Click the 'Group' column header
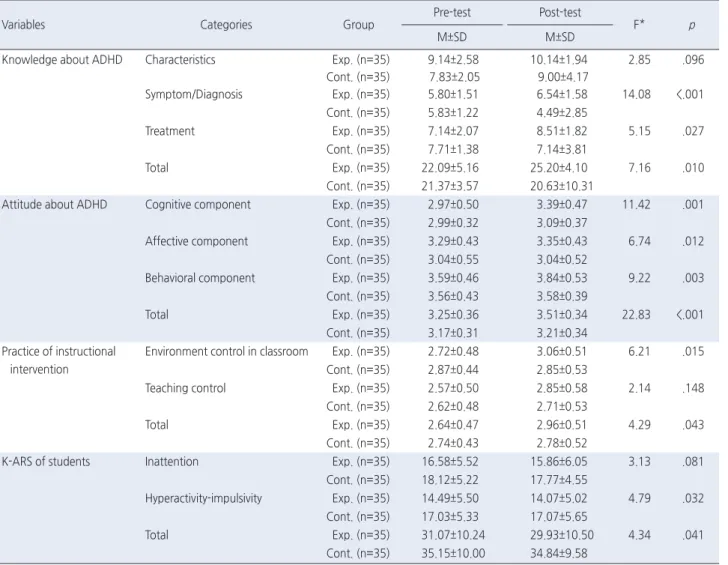The image size is (728, 565). pyautogui.click(x=358, y=25)
